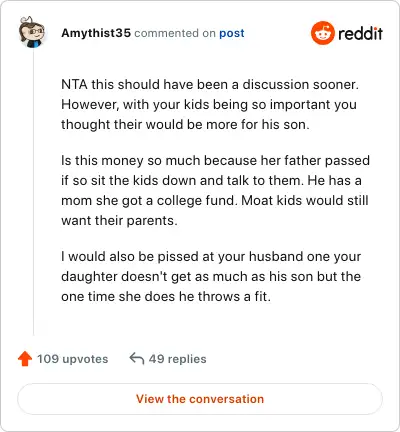Click the line "one time she does he throws"

tap(166, 296)
